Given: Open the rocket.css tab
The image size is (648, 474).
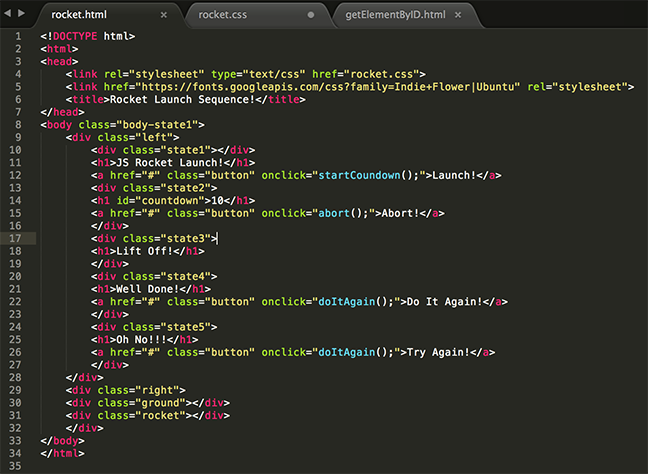Looking at the screenshot, I should coord(222,15).
